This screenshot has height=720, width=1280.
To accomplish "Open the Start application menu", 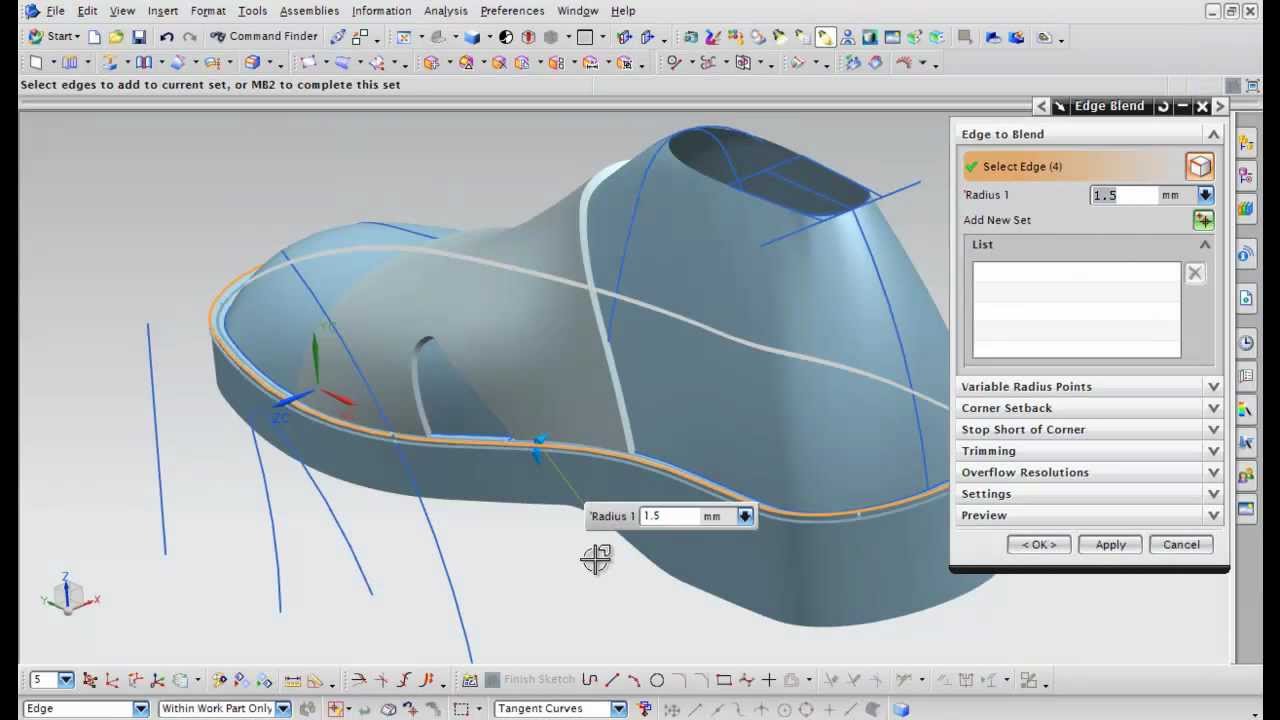I will [x=53, y=37].
